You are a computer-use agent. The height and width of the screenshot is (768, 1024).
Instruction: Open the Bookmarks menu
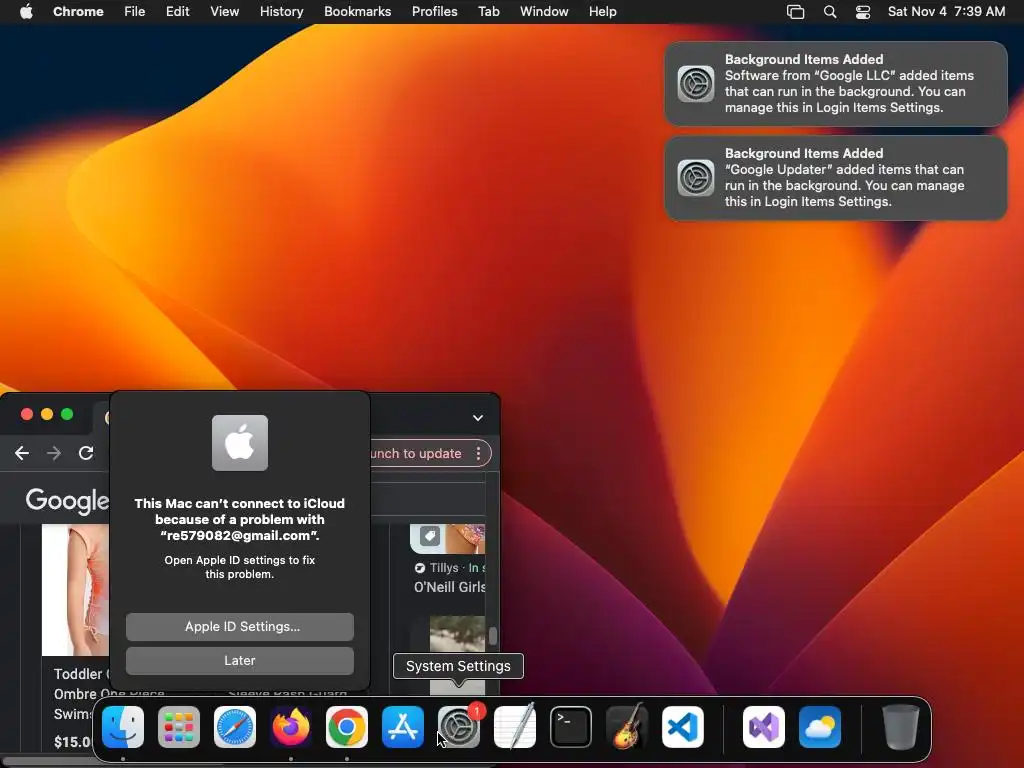pos(358,12)
